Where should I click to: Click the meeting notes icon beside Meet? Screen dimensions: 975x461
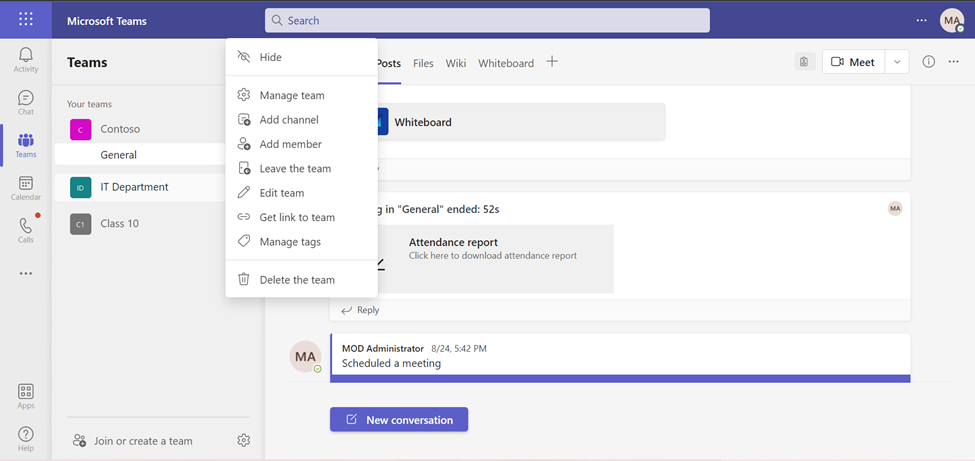[x=805, y=62]
